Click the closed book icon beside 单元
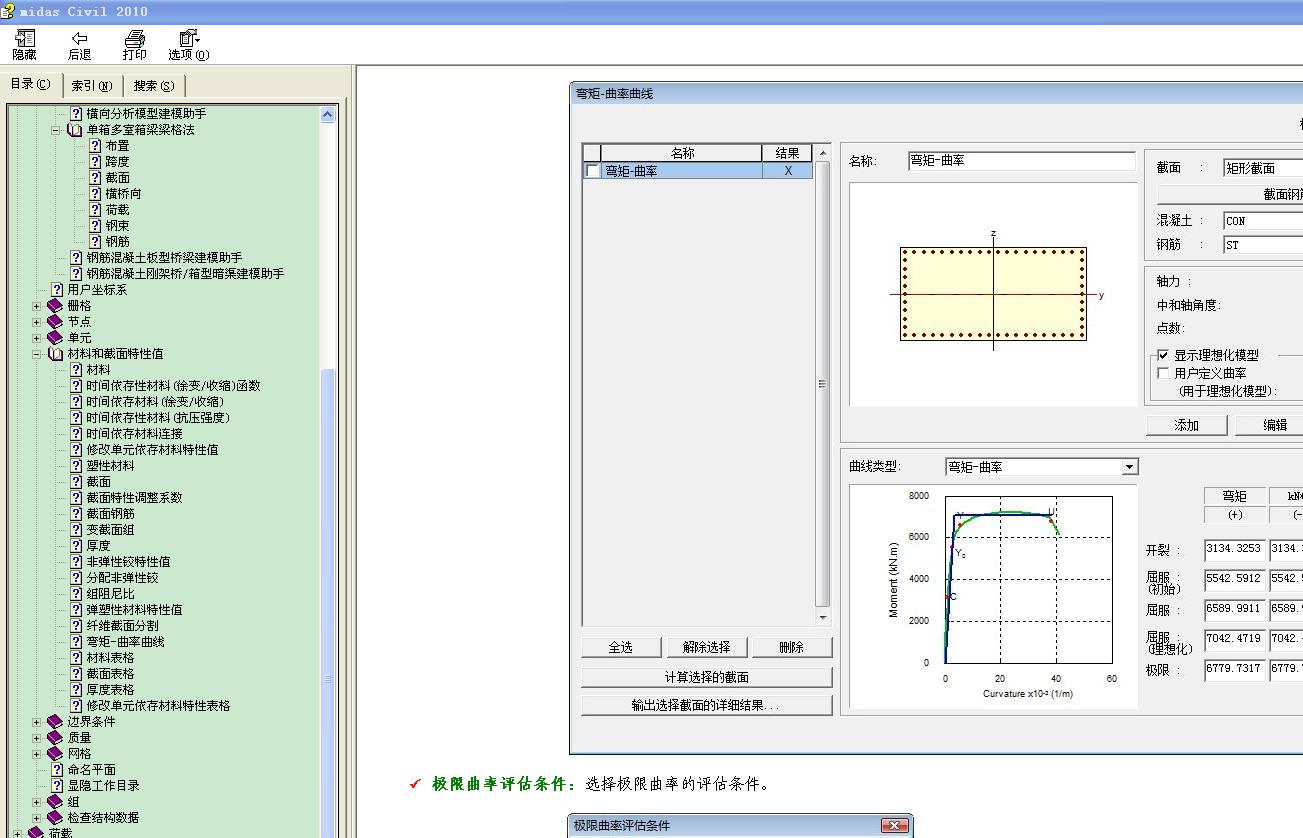 tap(55, 338)
